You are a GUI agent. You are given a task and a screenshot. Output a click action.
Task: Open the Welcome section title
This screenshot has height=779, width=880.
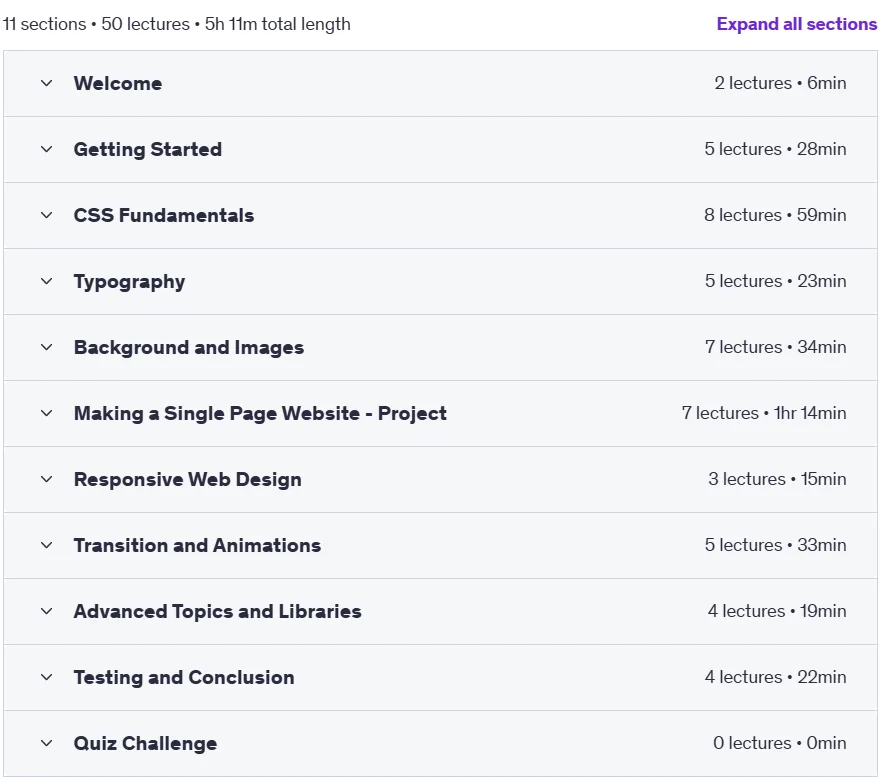(118, 84)
